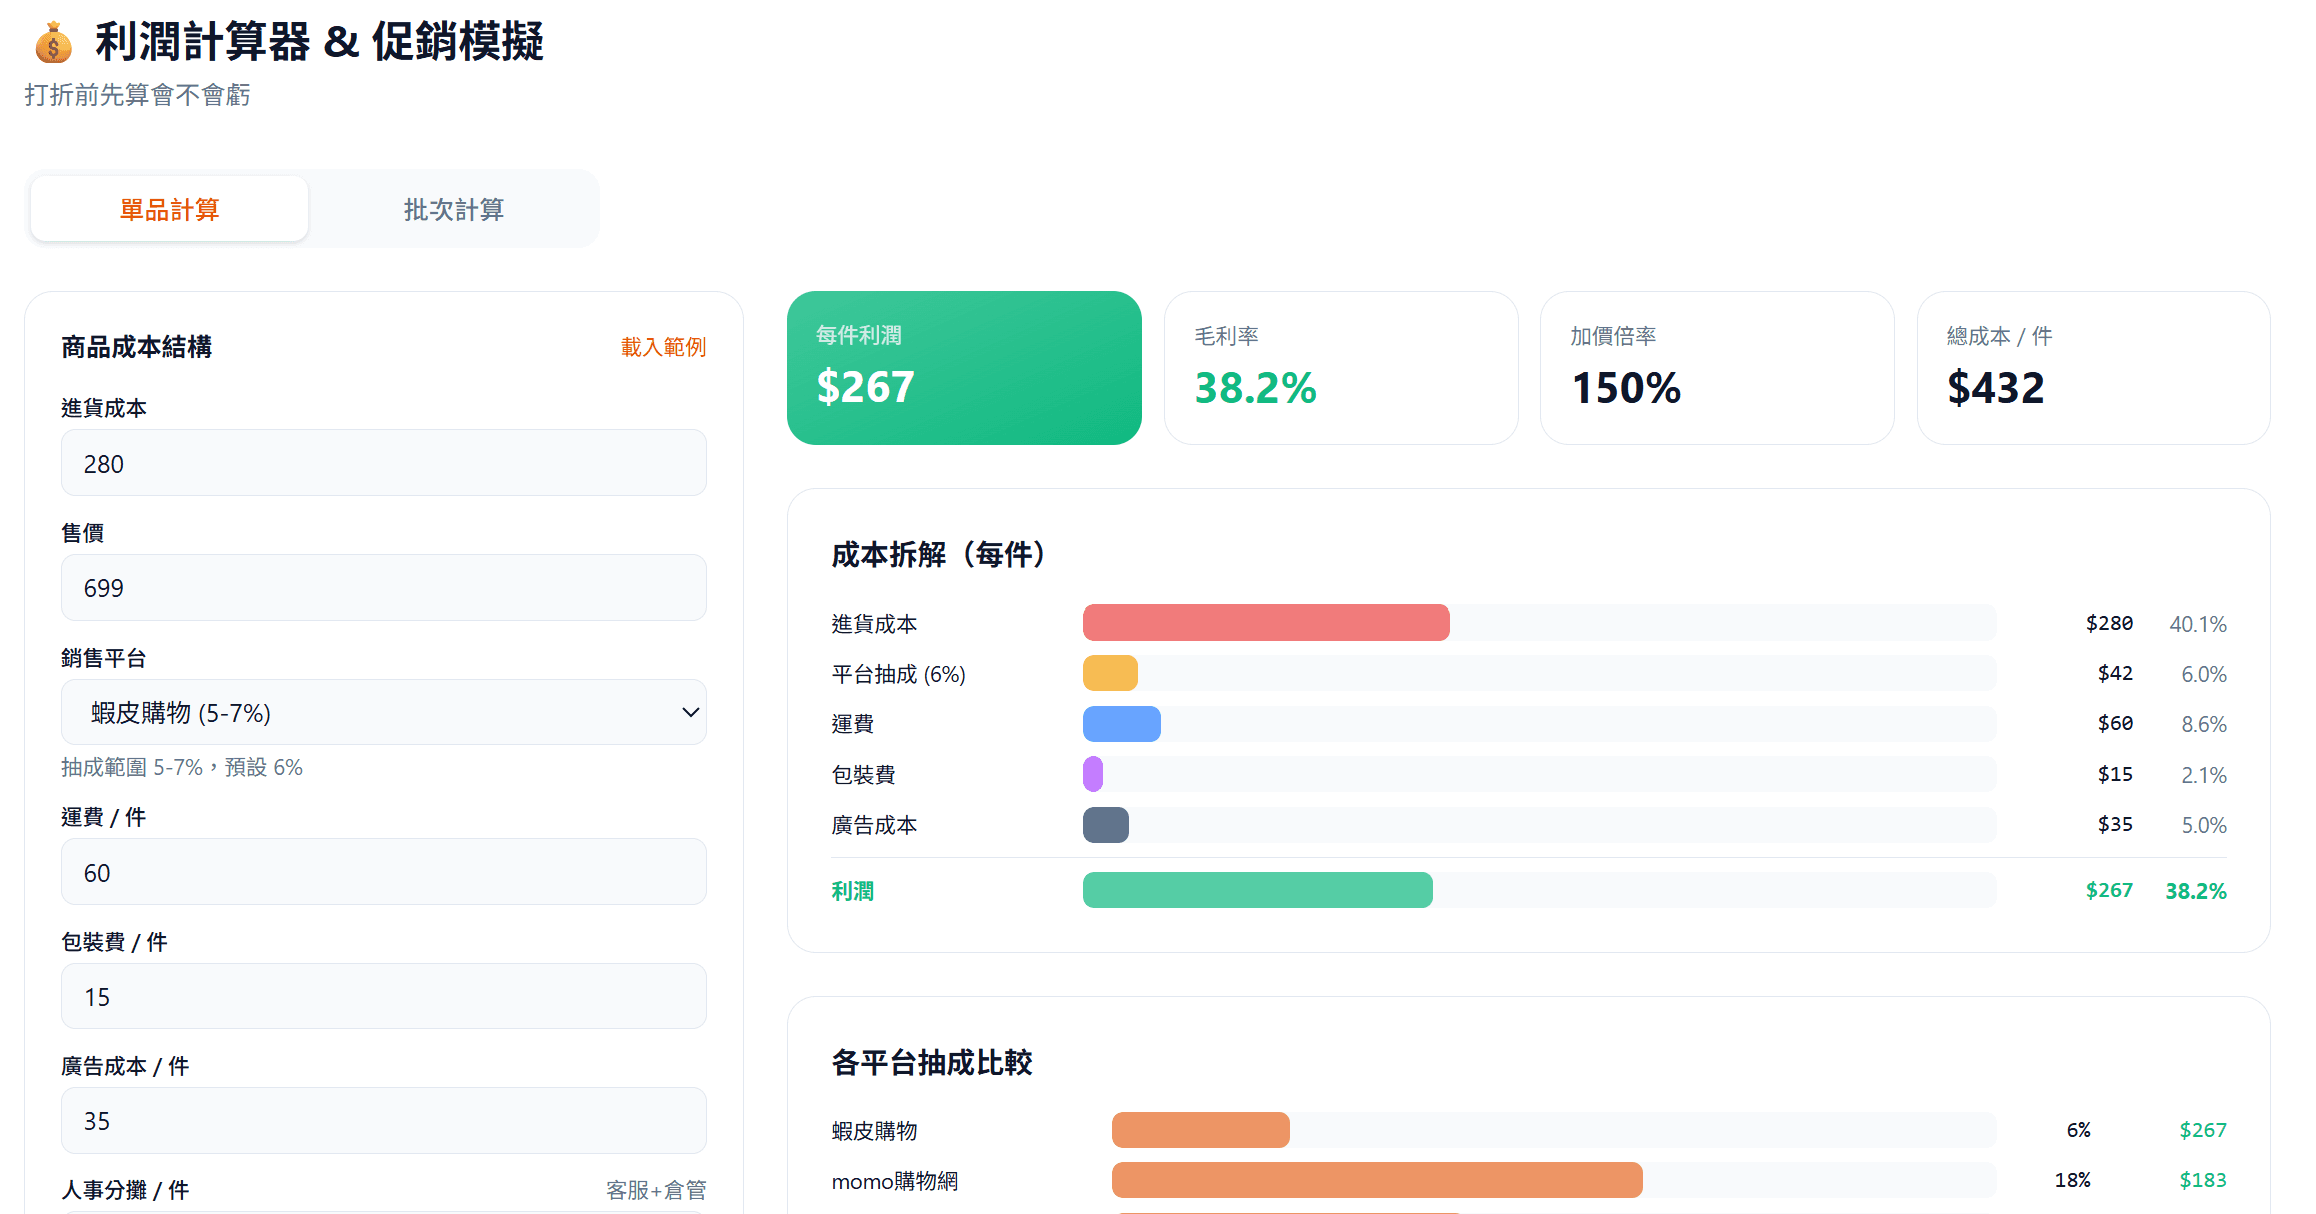Focus the 廣告成本 / 件 input with value 35
Image resolution: width=2316 pixels, height=1214 pixels.
click(x=384, y=1121)
